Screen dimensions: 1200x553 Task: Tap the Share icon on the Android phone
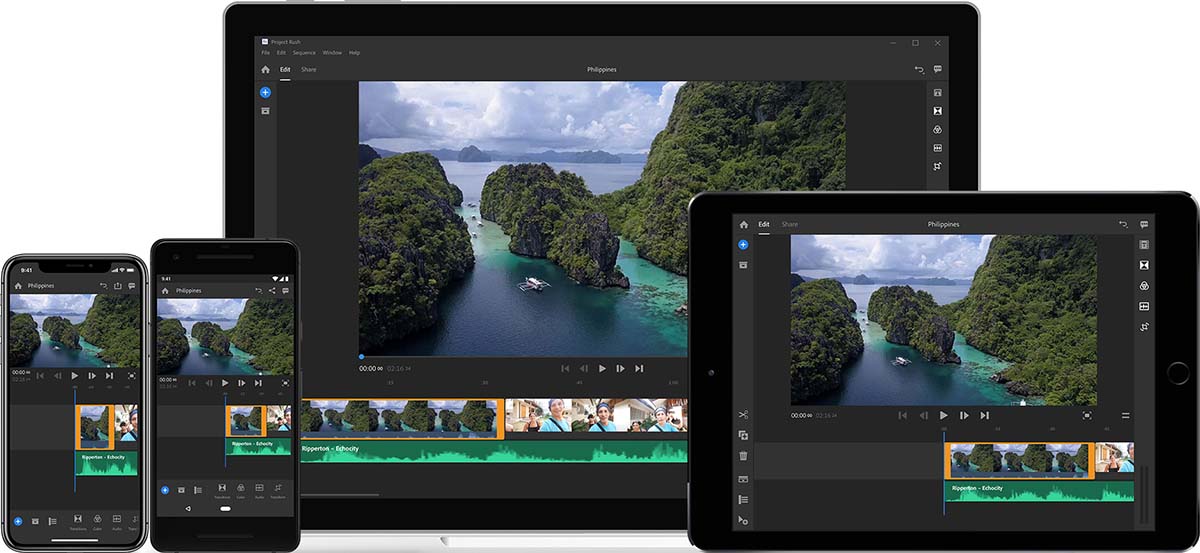pos(272,290)
